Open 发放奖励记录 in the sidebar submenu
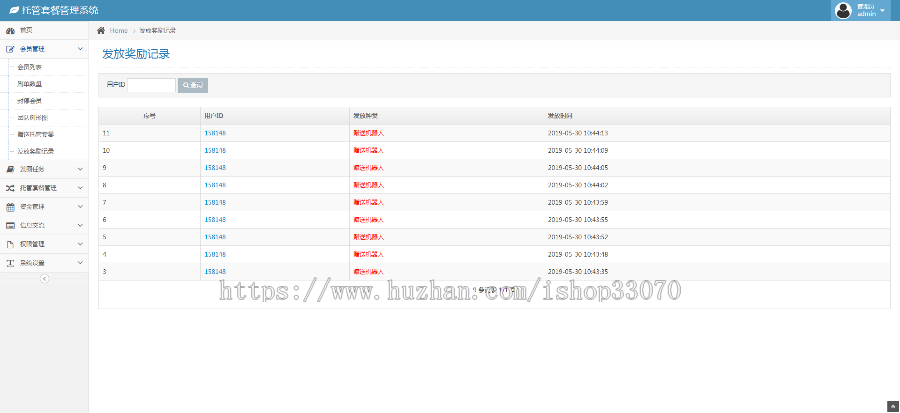Image resolution: width=900 pixels, height=413 pixels. coord(36,151)
